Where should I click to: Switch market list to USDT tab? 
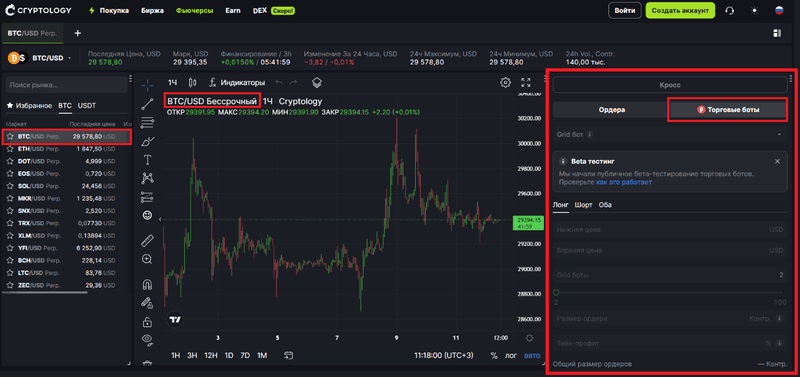(87, 106)
